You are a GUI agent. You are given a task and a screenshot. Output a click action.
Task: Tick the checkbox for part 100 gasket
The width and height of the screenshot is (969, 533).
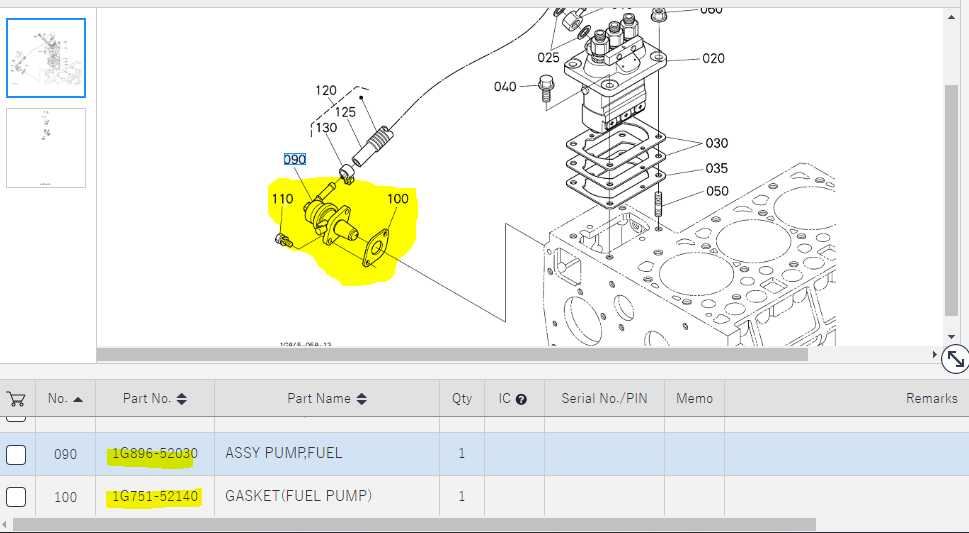[16, 497]
